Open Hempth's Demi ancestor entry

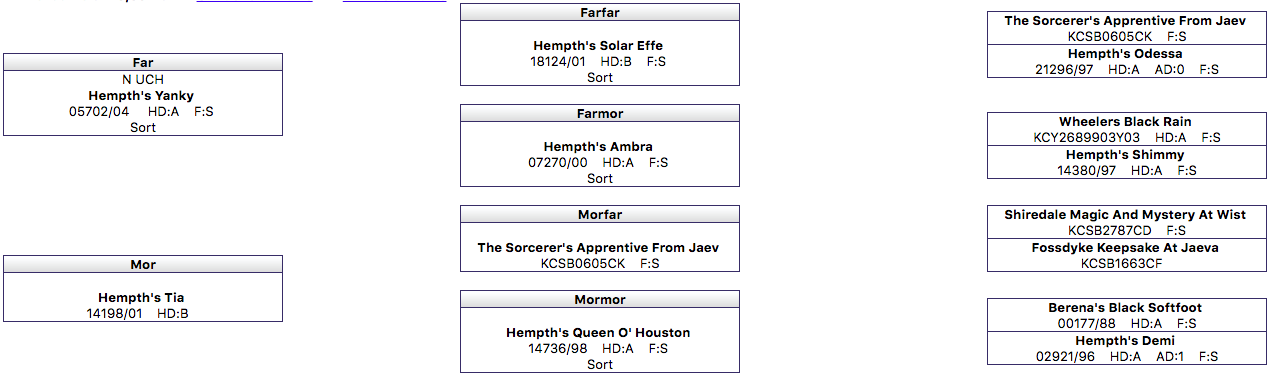[x=1125, y=341]
